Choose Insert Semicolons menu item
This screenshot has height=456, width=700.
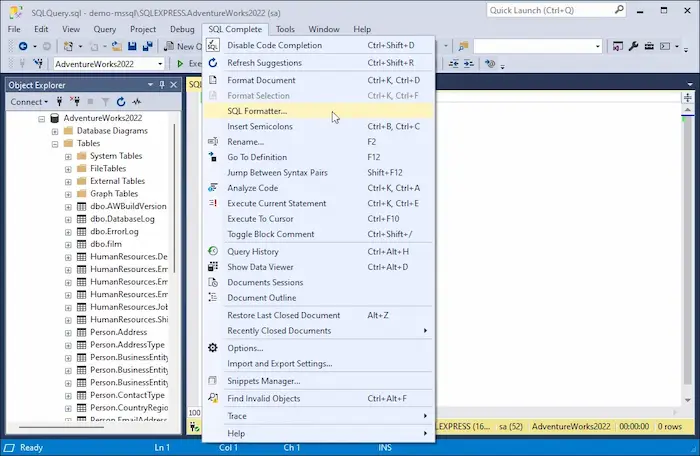coord(319,126)
